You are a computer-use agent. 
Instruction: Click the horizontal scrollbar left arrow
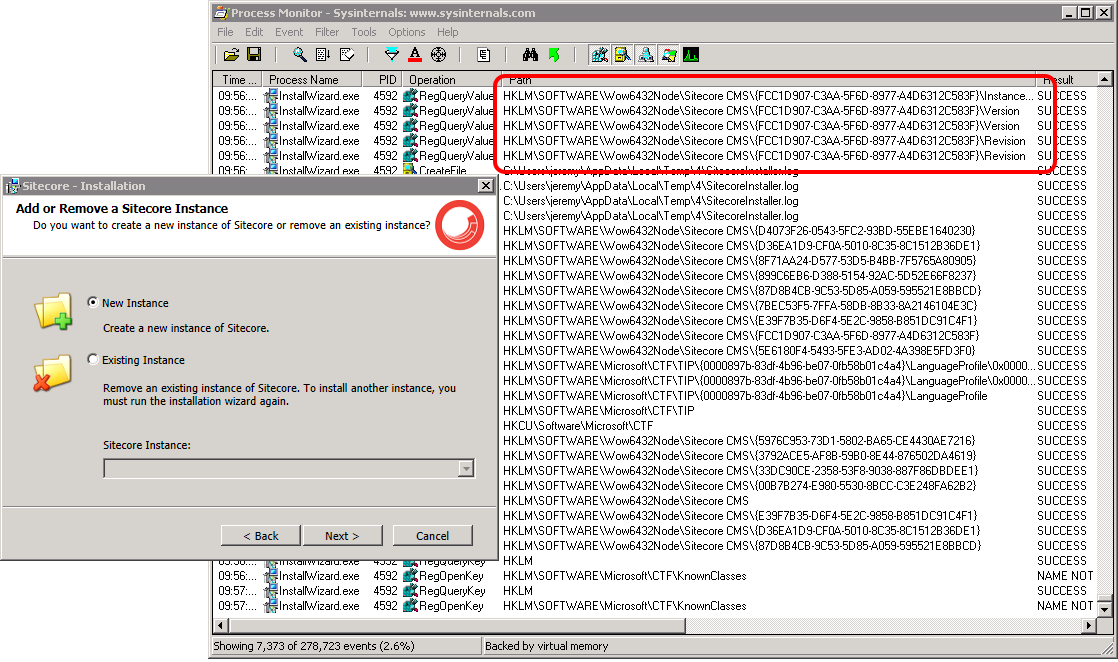coord(220,626)
